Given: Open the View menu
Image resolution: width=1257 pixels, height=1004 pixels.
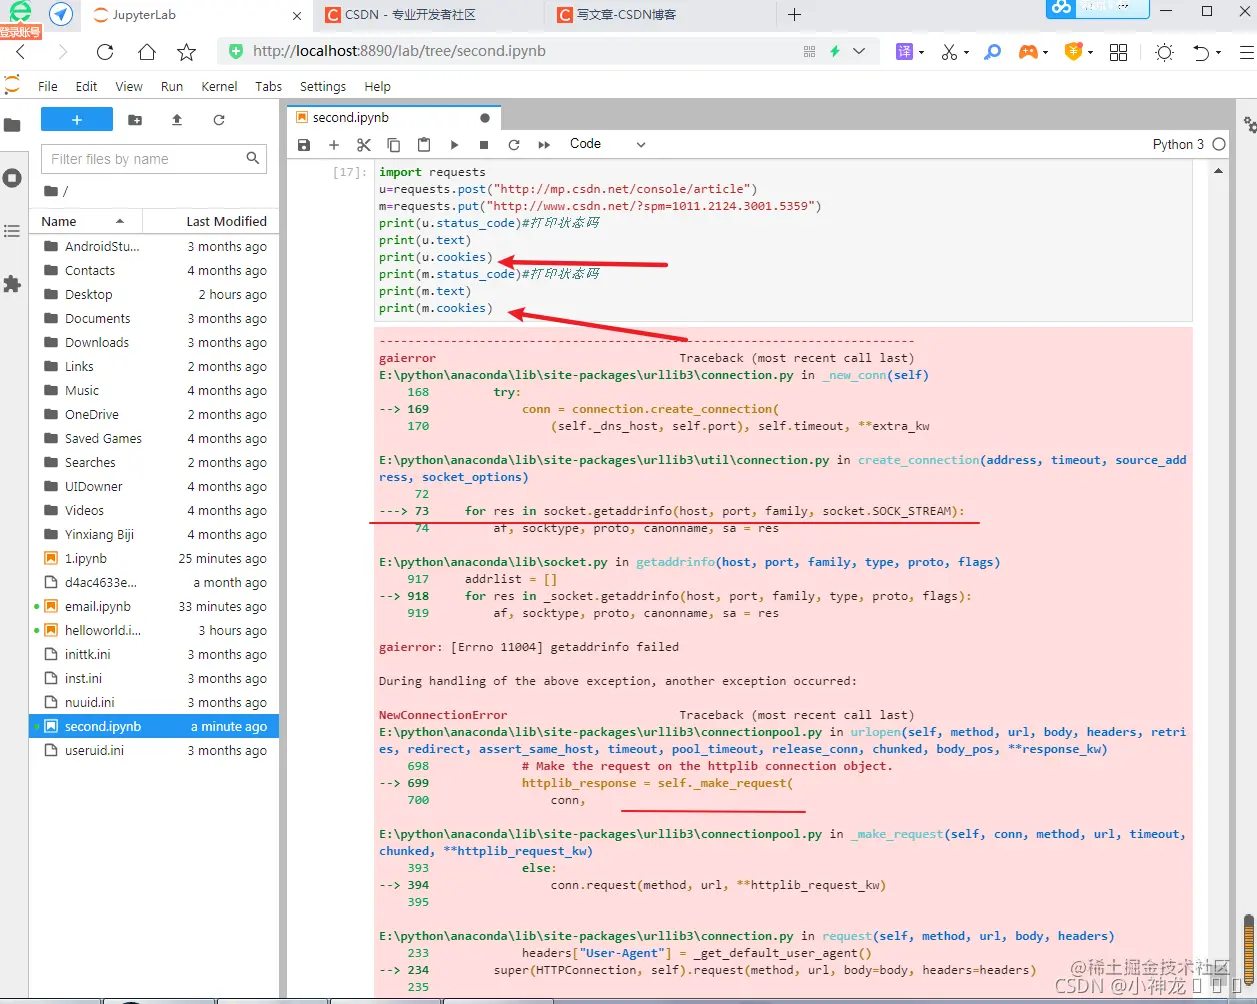Looking at the screenshot, I should tap(129, 87).
